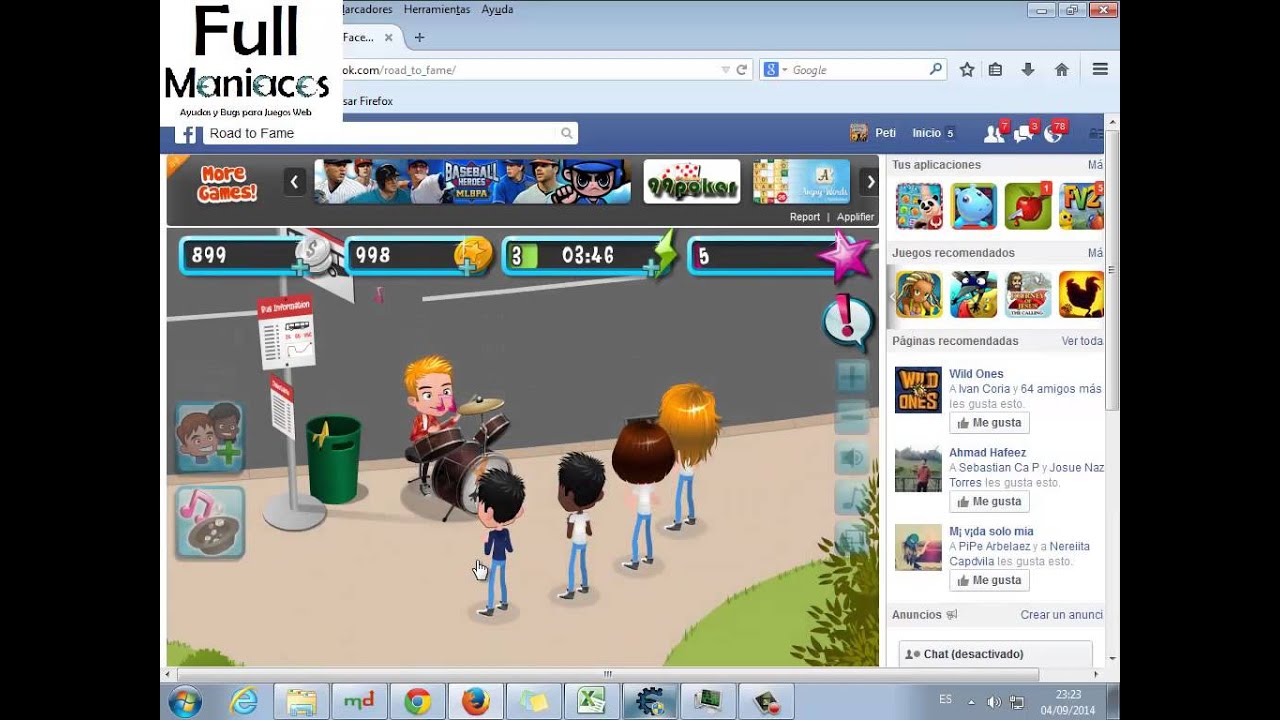Click the green trash can in game
Image resolution: width=1280 pixels, height=720 pixels.
click(x=333, y=458)
